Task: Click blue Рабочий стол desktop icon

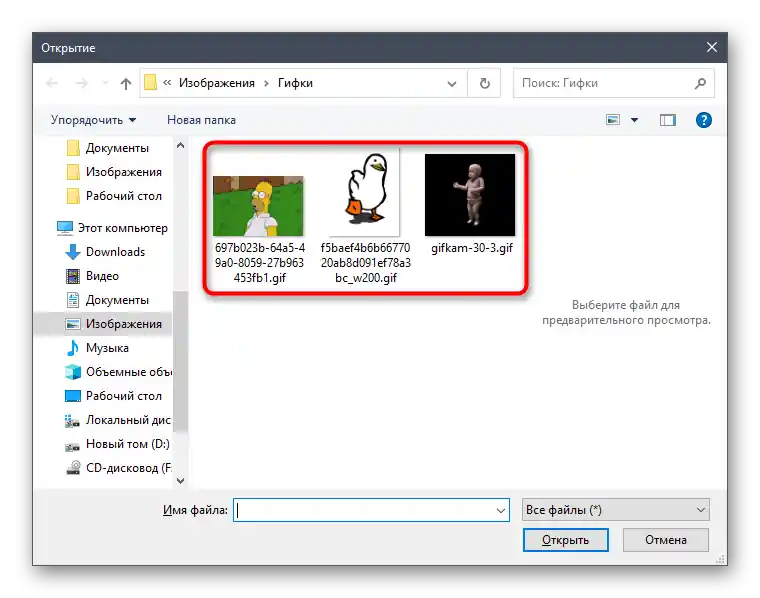Action: click(73, 396)
